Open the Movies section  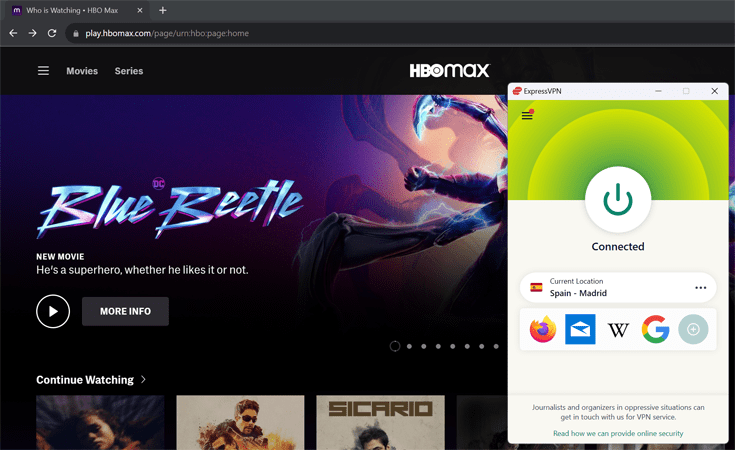pyautogui.click(x=82, y=71)
